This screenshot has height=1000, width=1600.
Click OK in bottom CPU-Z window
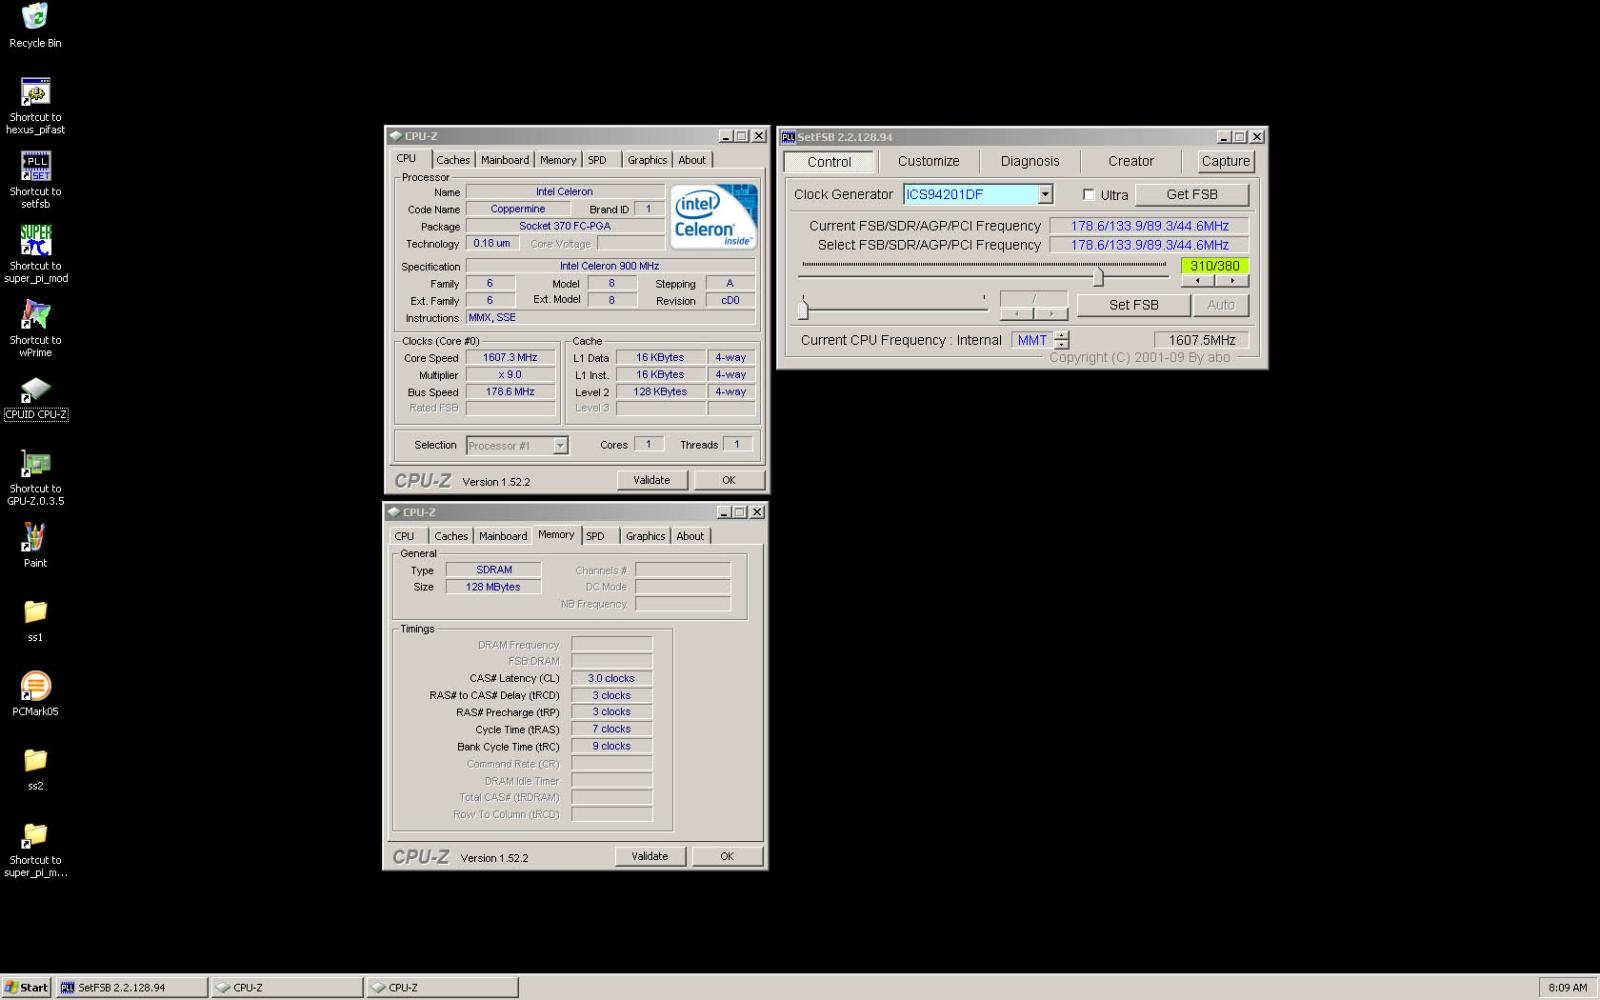pos(727,856)
